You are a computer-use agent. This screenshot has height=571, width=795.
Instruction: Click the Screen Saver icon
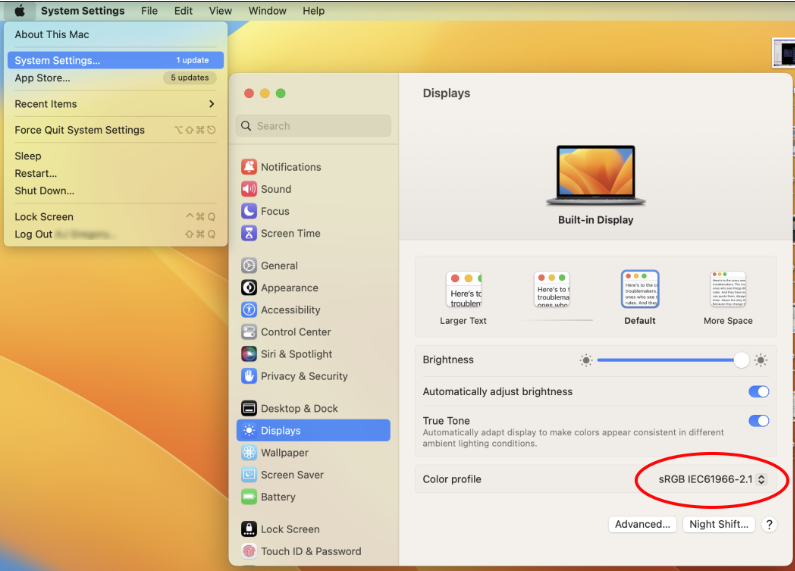(248, 475)
